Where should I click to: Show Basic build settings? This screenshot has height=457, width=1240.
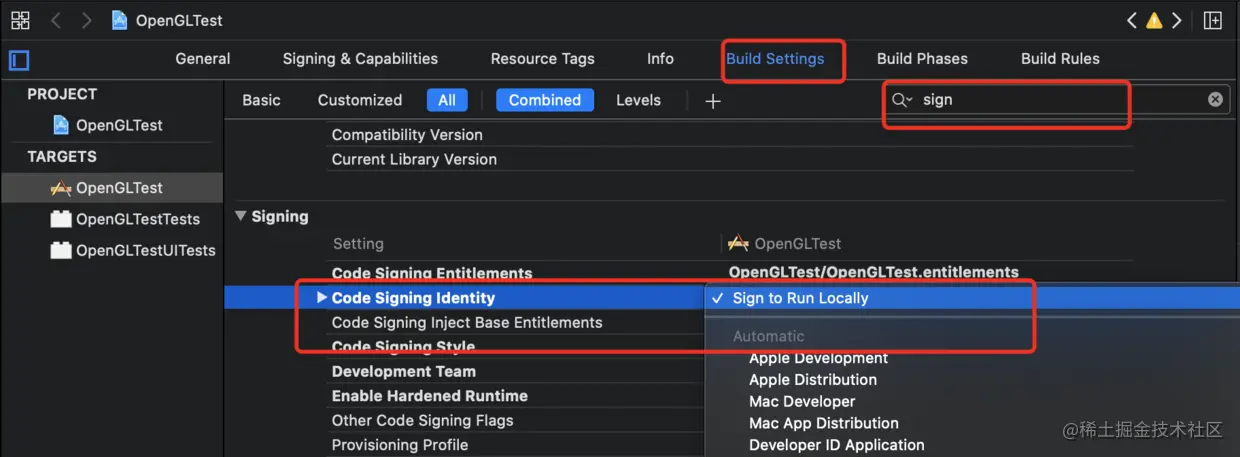tap(261, 100)
